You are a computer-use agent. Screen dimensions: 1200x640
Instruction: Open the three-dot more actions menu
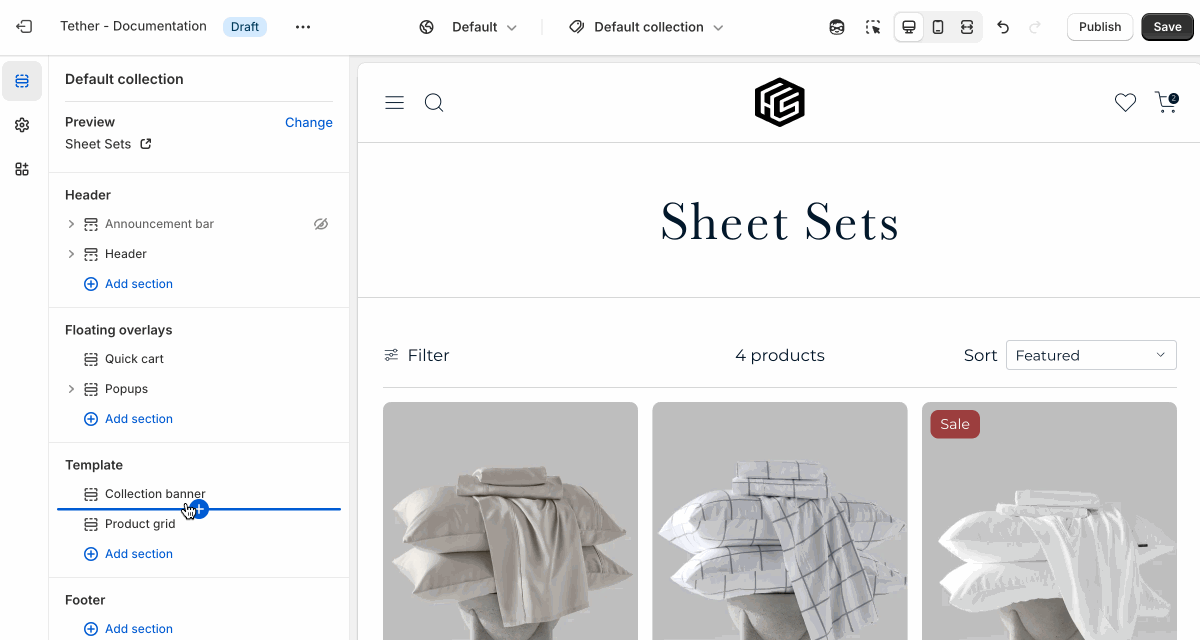click(x=303, y=27)
